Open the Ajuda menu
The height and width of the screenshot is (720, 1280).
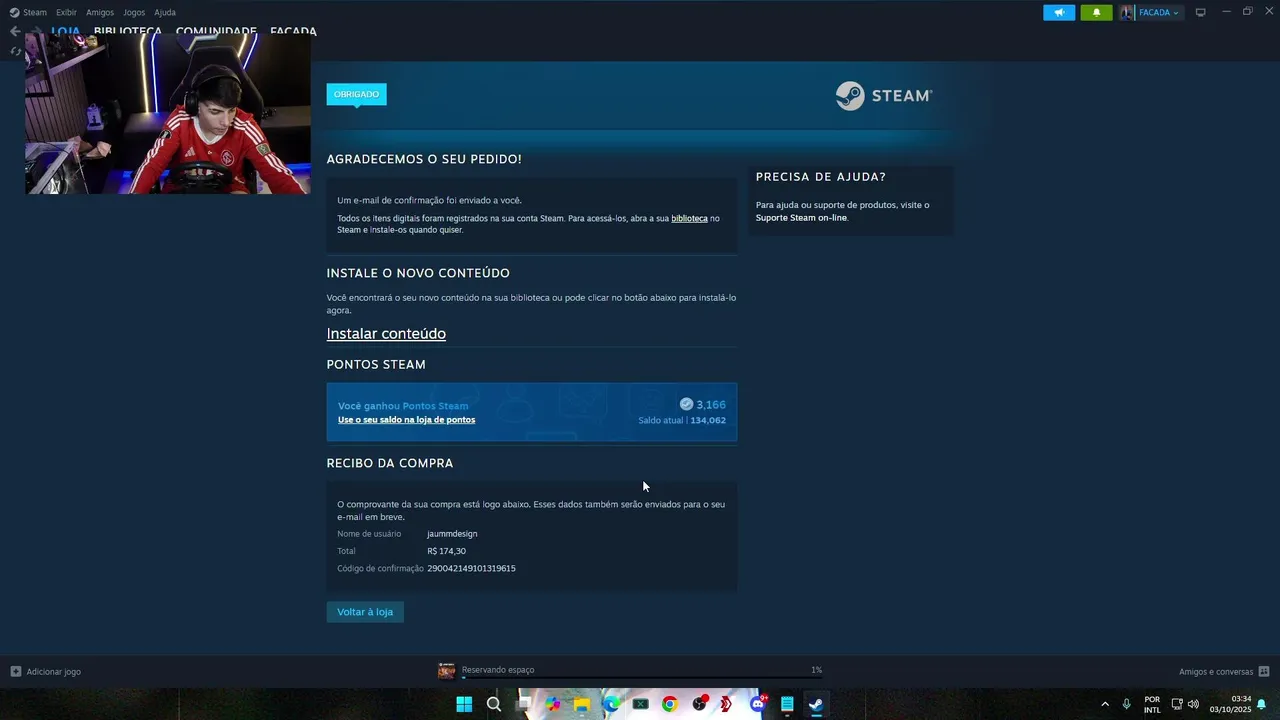[165, 12]
